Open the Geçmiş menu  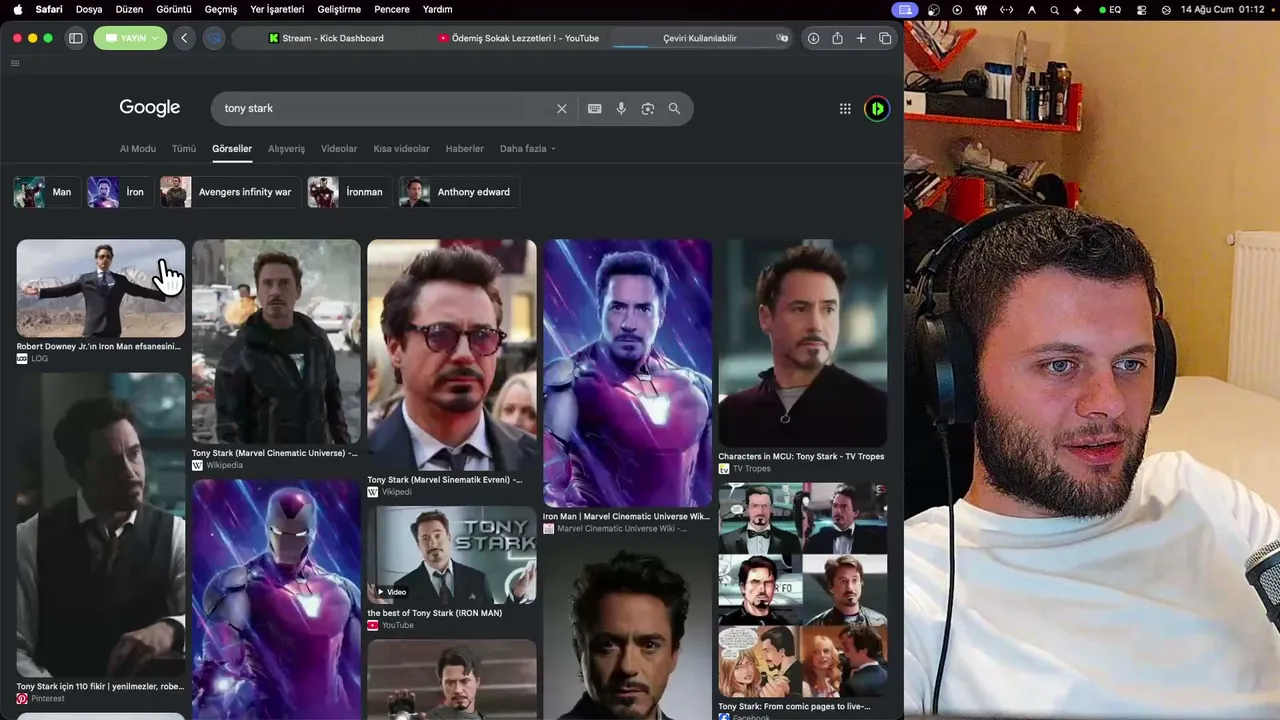pos(221,9)
